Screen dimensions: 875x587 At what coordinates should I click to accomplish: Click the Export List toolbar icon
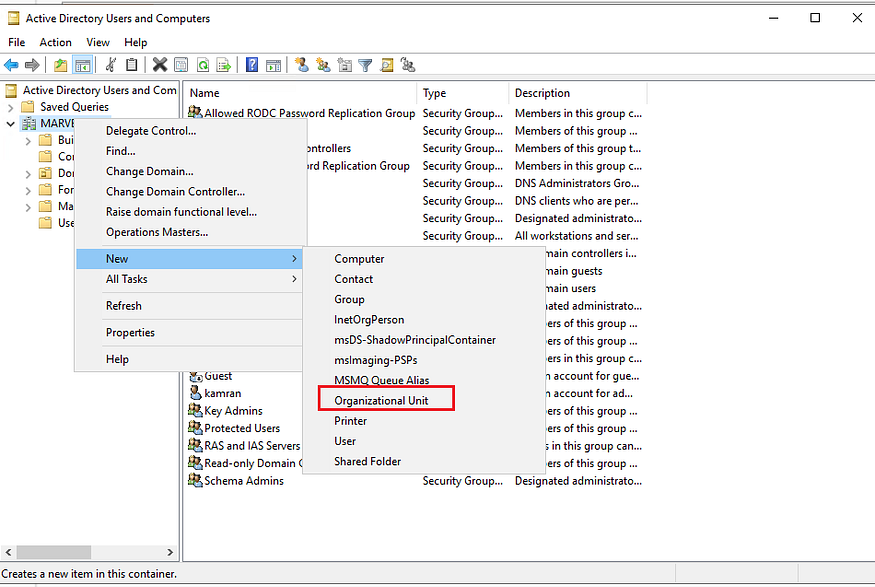click(x=221, y=64)
